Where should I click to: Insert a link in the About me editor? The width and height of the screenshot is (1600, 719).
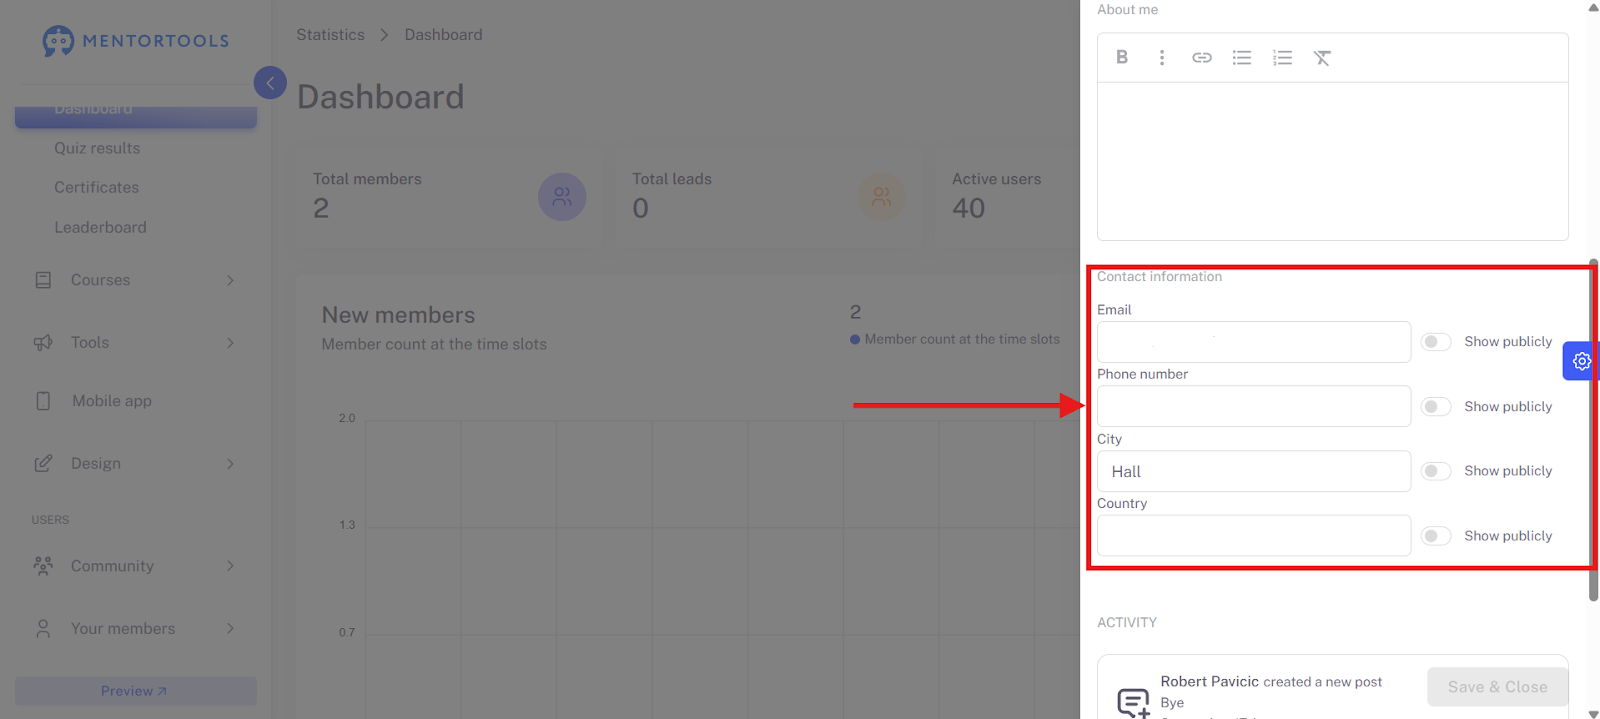[1202, 57]
